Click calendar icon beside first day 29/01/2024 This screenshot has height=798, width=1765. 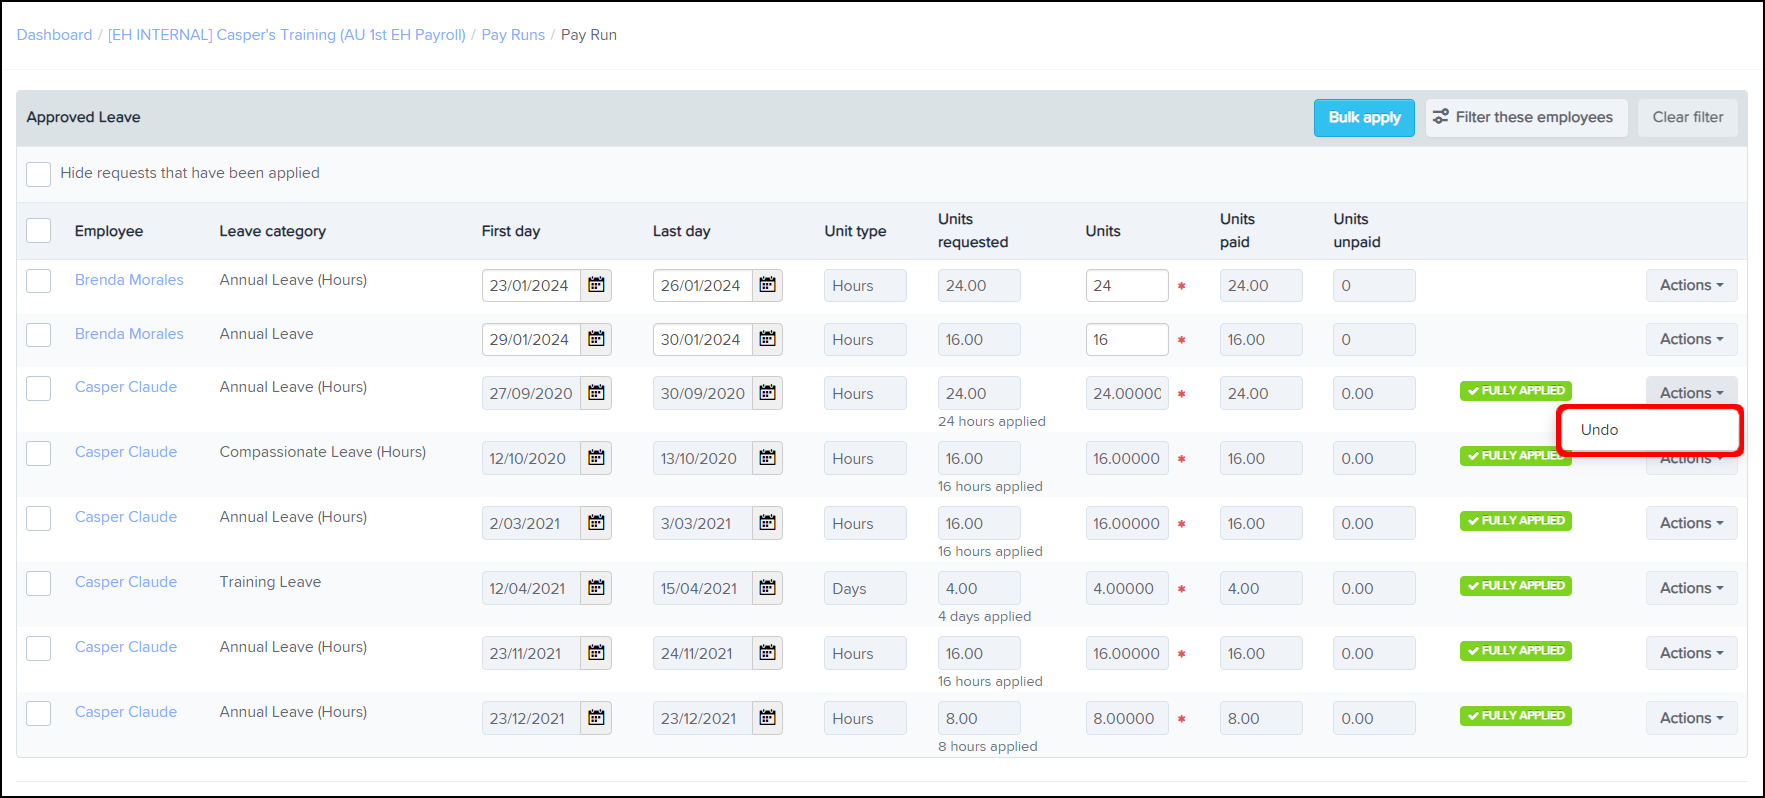(596, 339)
